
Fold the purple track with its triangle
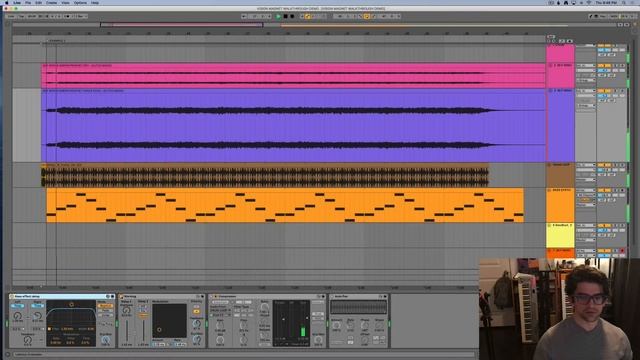point(550,91)
